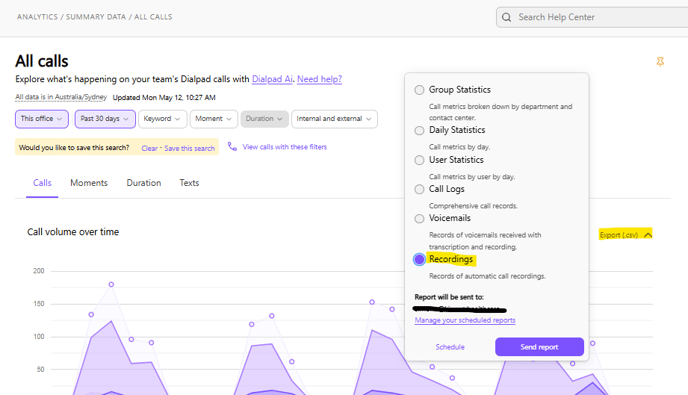Image resolution: width=688 pixels, height=395 pixels.
Task: Switch to the Texts tab
Action: (x=189, y=183)
